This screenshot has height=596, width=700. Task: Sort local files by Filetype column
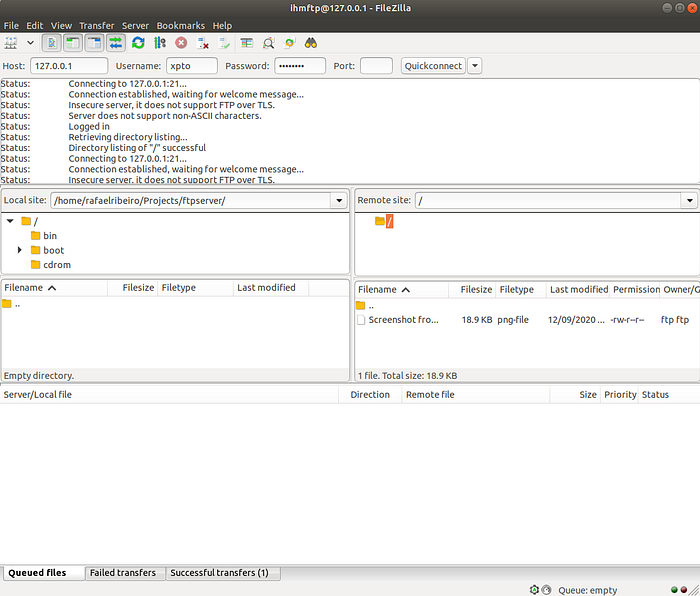(x=196, y=288)
